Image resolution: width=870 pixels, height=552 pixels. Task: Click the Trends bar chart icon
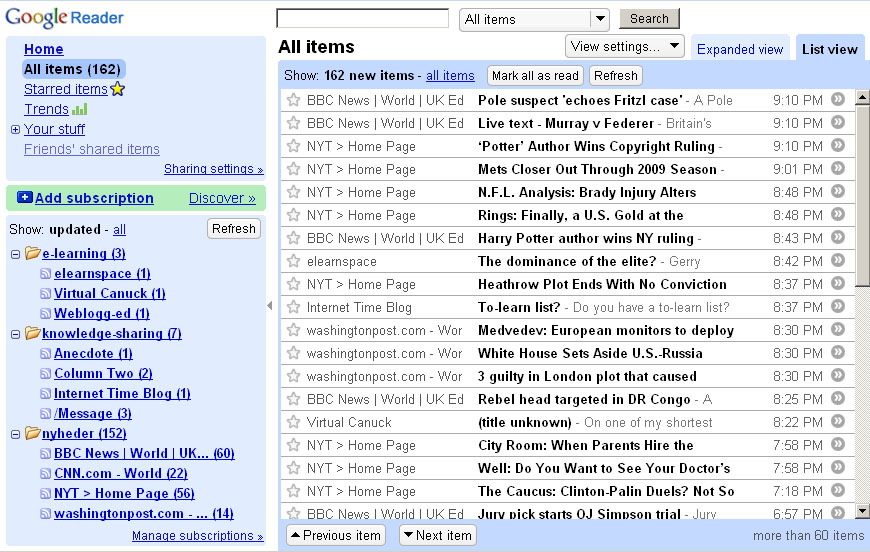[x=80, y=109]
